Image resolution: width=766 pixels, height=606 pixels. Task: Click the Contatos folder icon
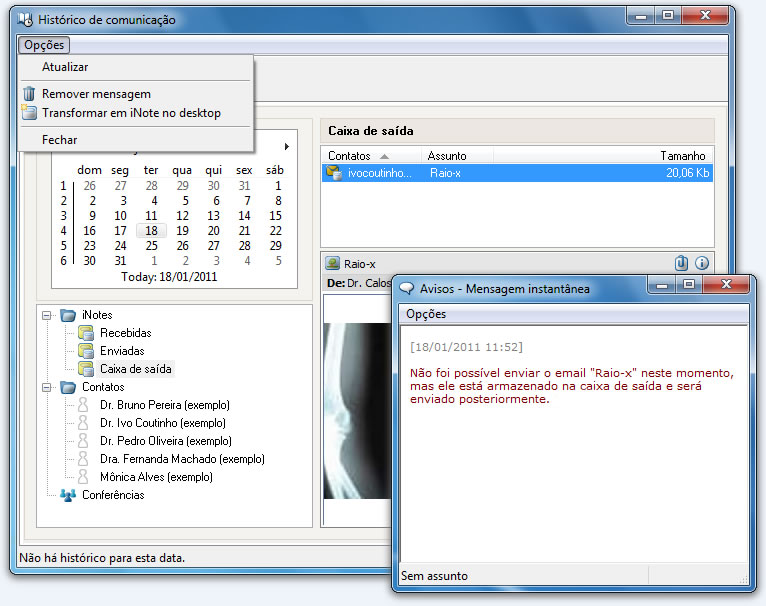[x=68, y=387]
